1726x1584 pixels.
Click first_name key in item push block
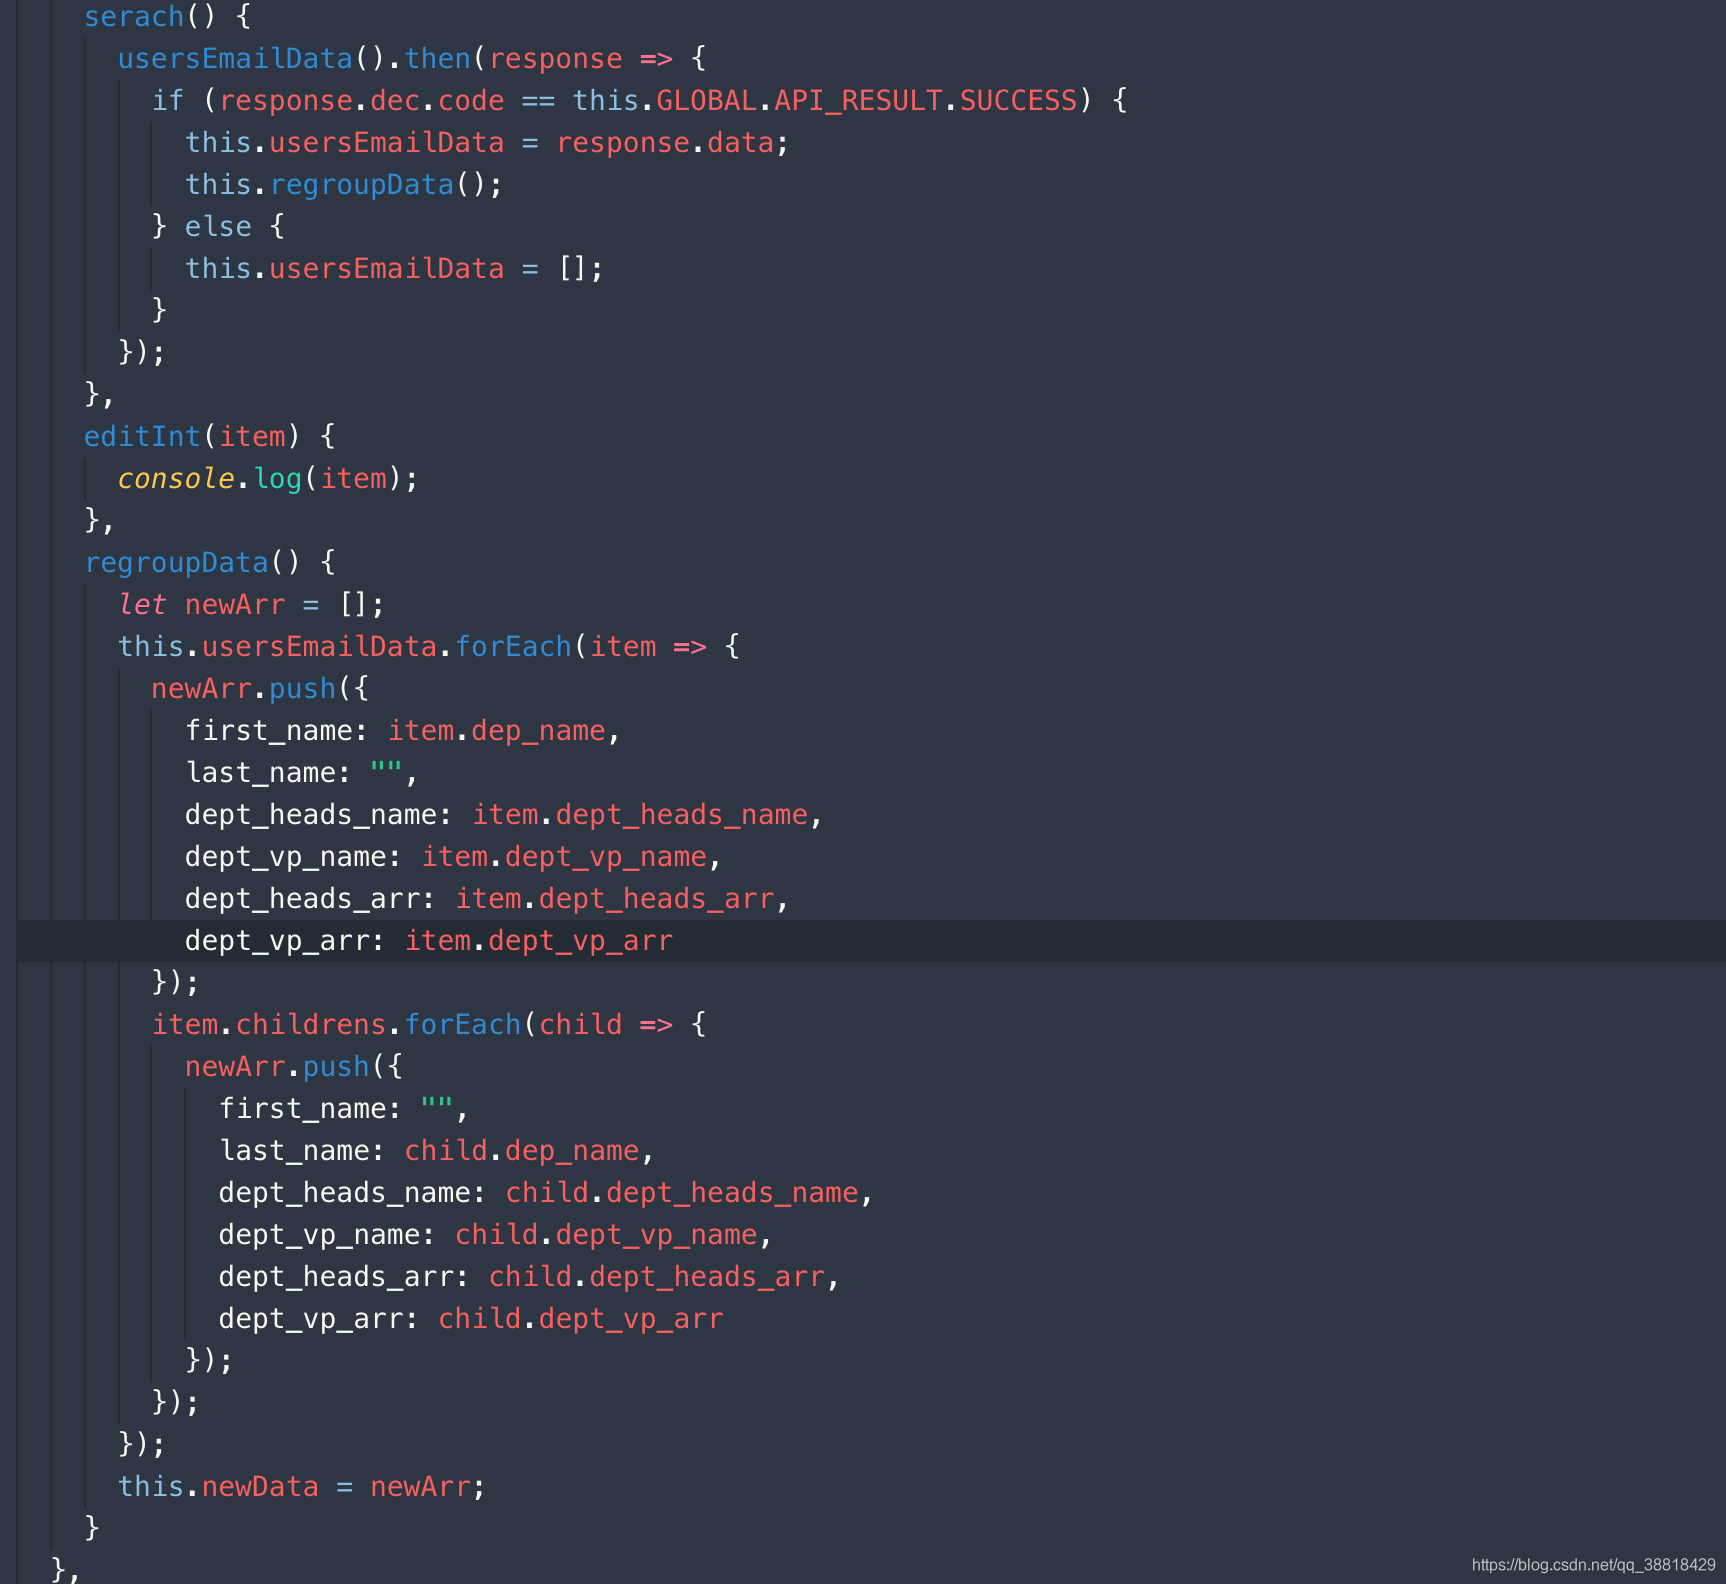(268, 730)
